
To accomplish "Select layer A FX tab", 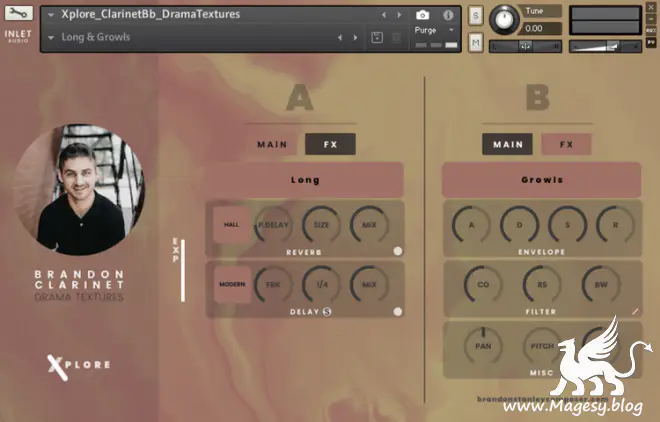I will click(330, 144).
